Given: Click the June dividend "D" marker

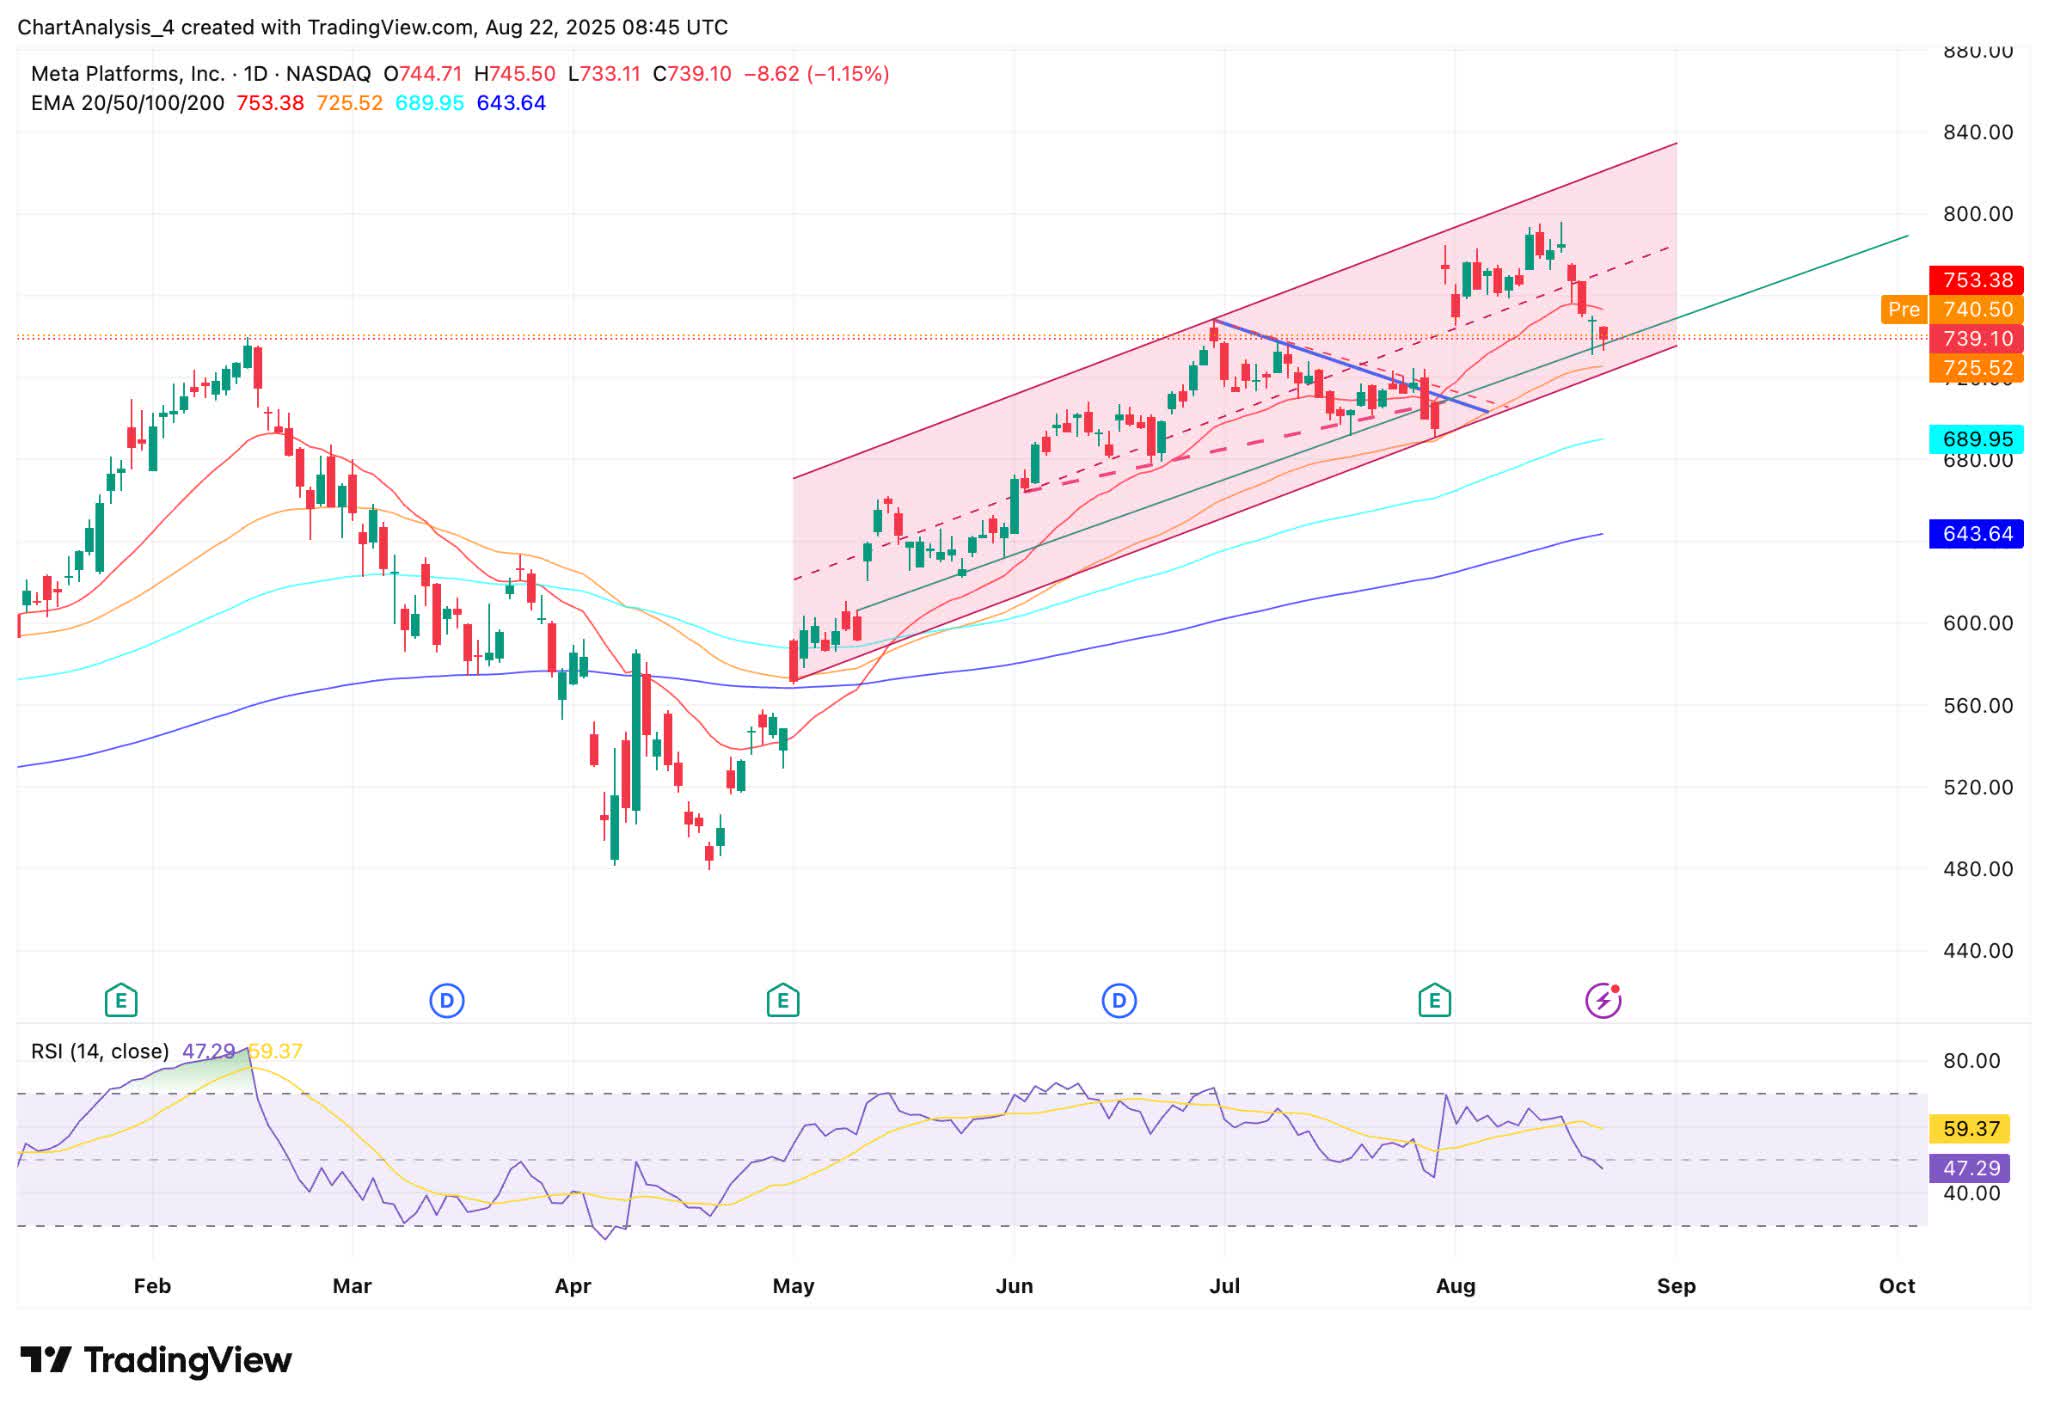Looking at the screenshot, I should click(x=1120, y=999).
